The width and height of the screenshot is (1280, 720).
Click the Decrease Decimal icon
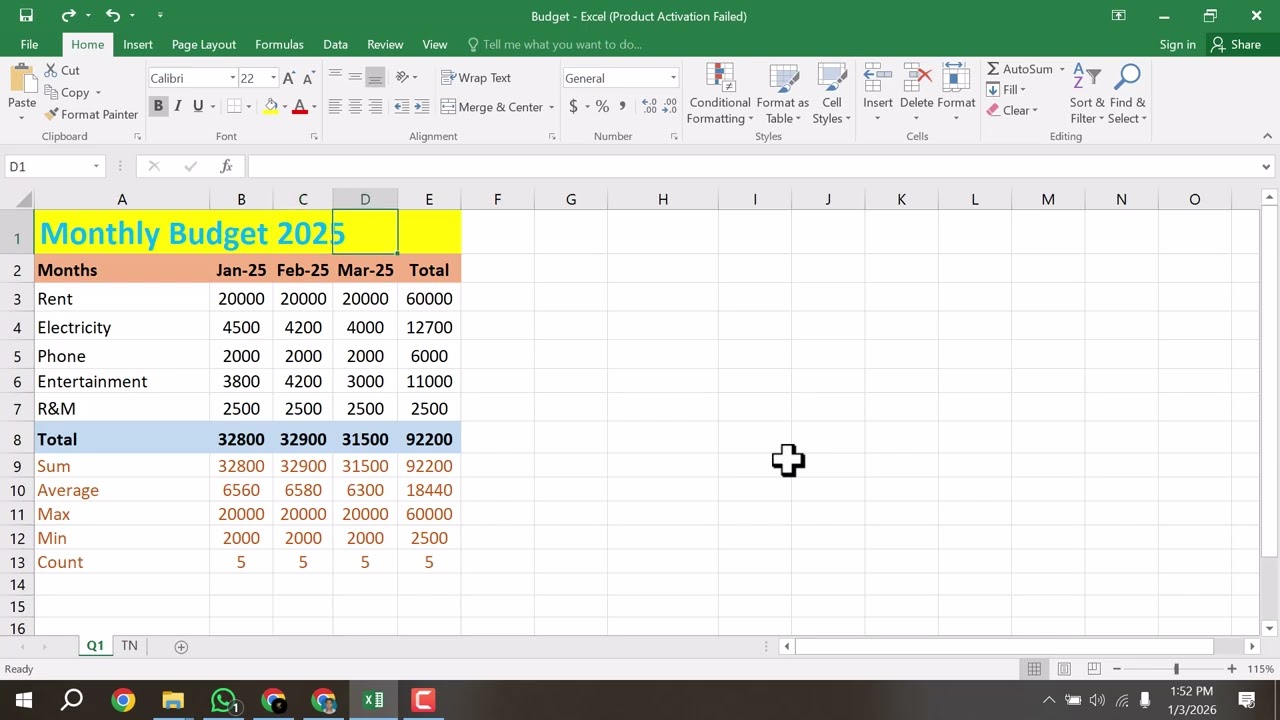click(669, 106)
